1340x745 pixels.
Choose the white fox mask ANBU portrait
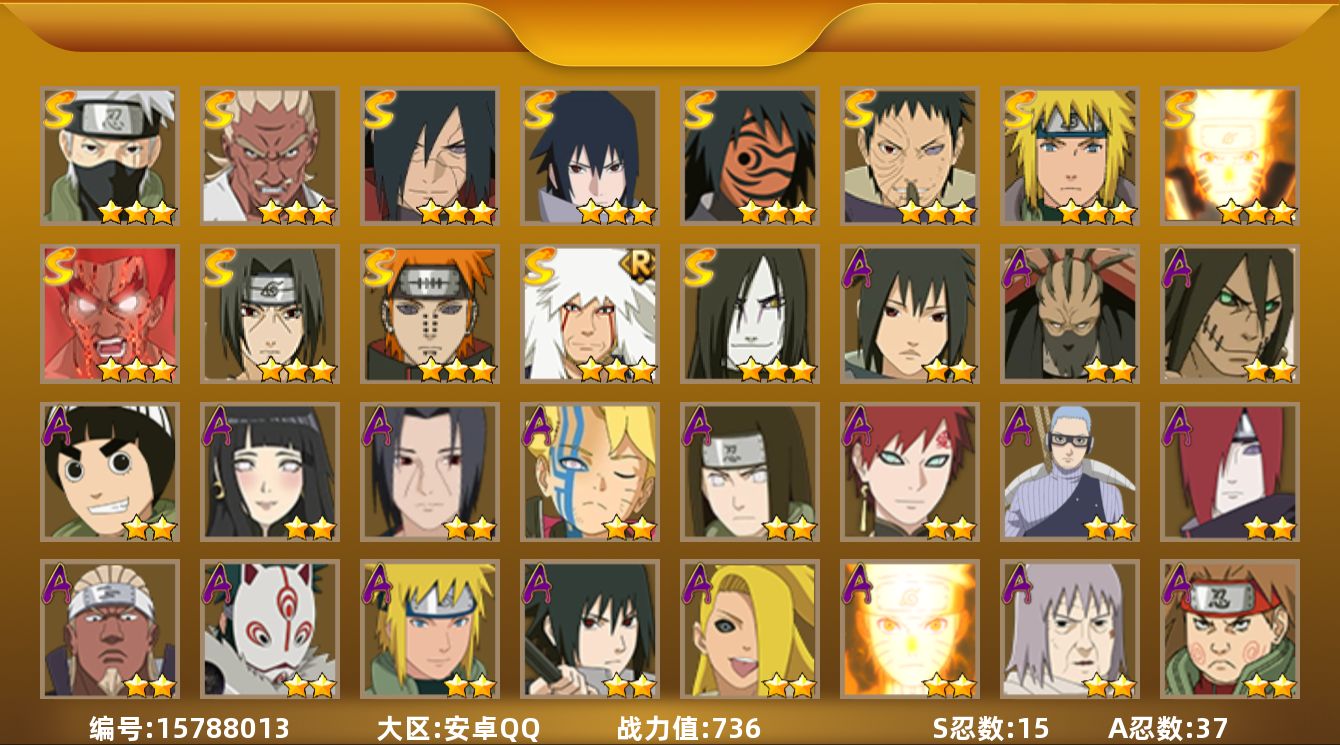tap(270, 629)
